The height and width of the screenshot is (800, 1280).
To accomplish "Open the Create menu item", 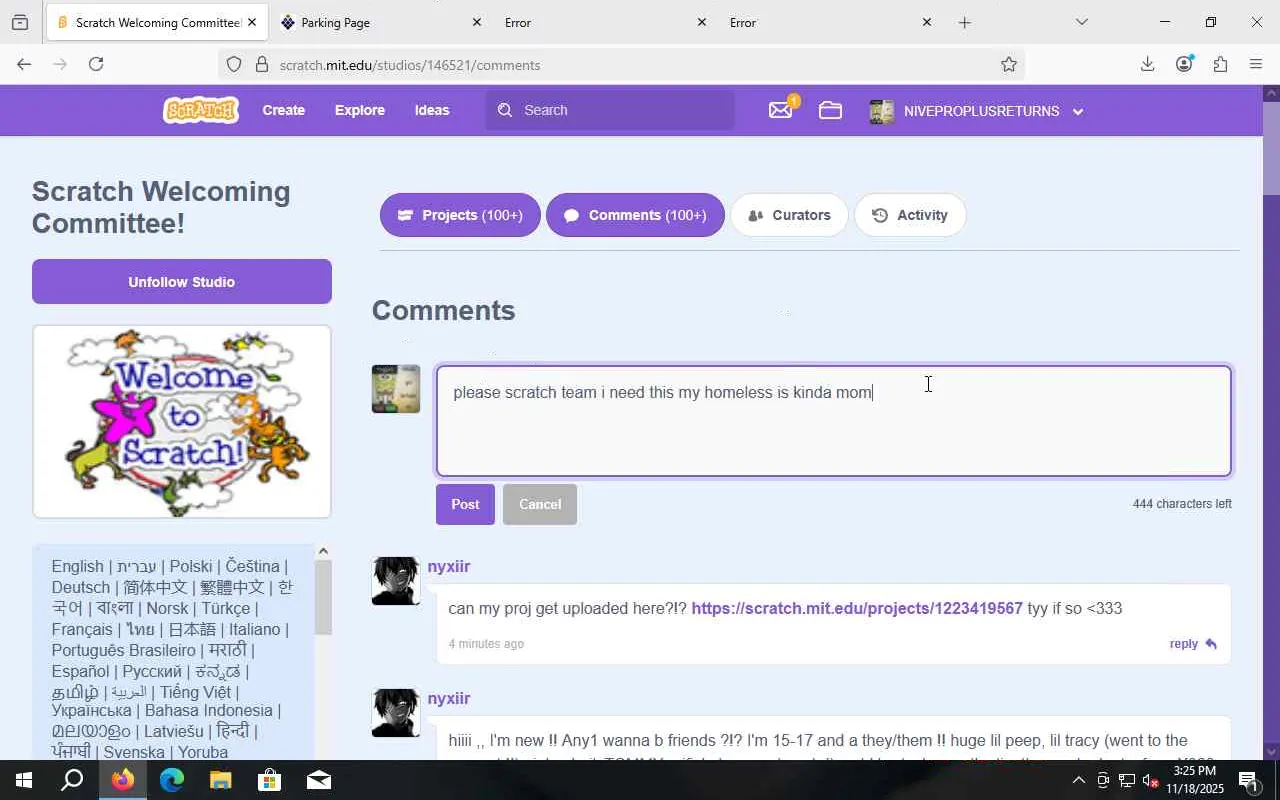I will tap(284, 110).
